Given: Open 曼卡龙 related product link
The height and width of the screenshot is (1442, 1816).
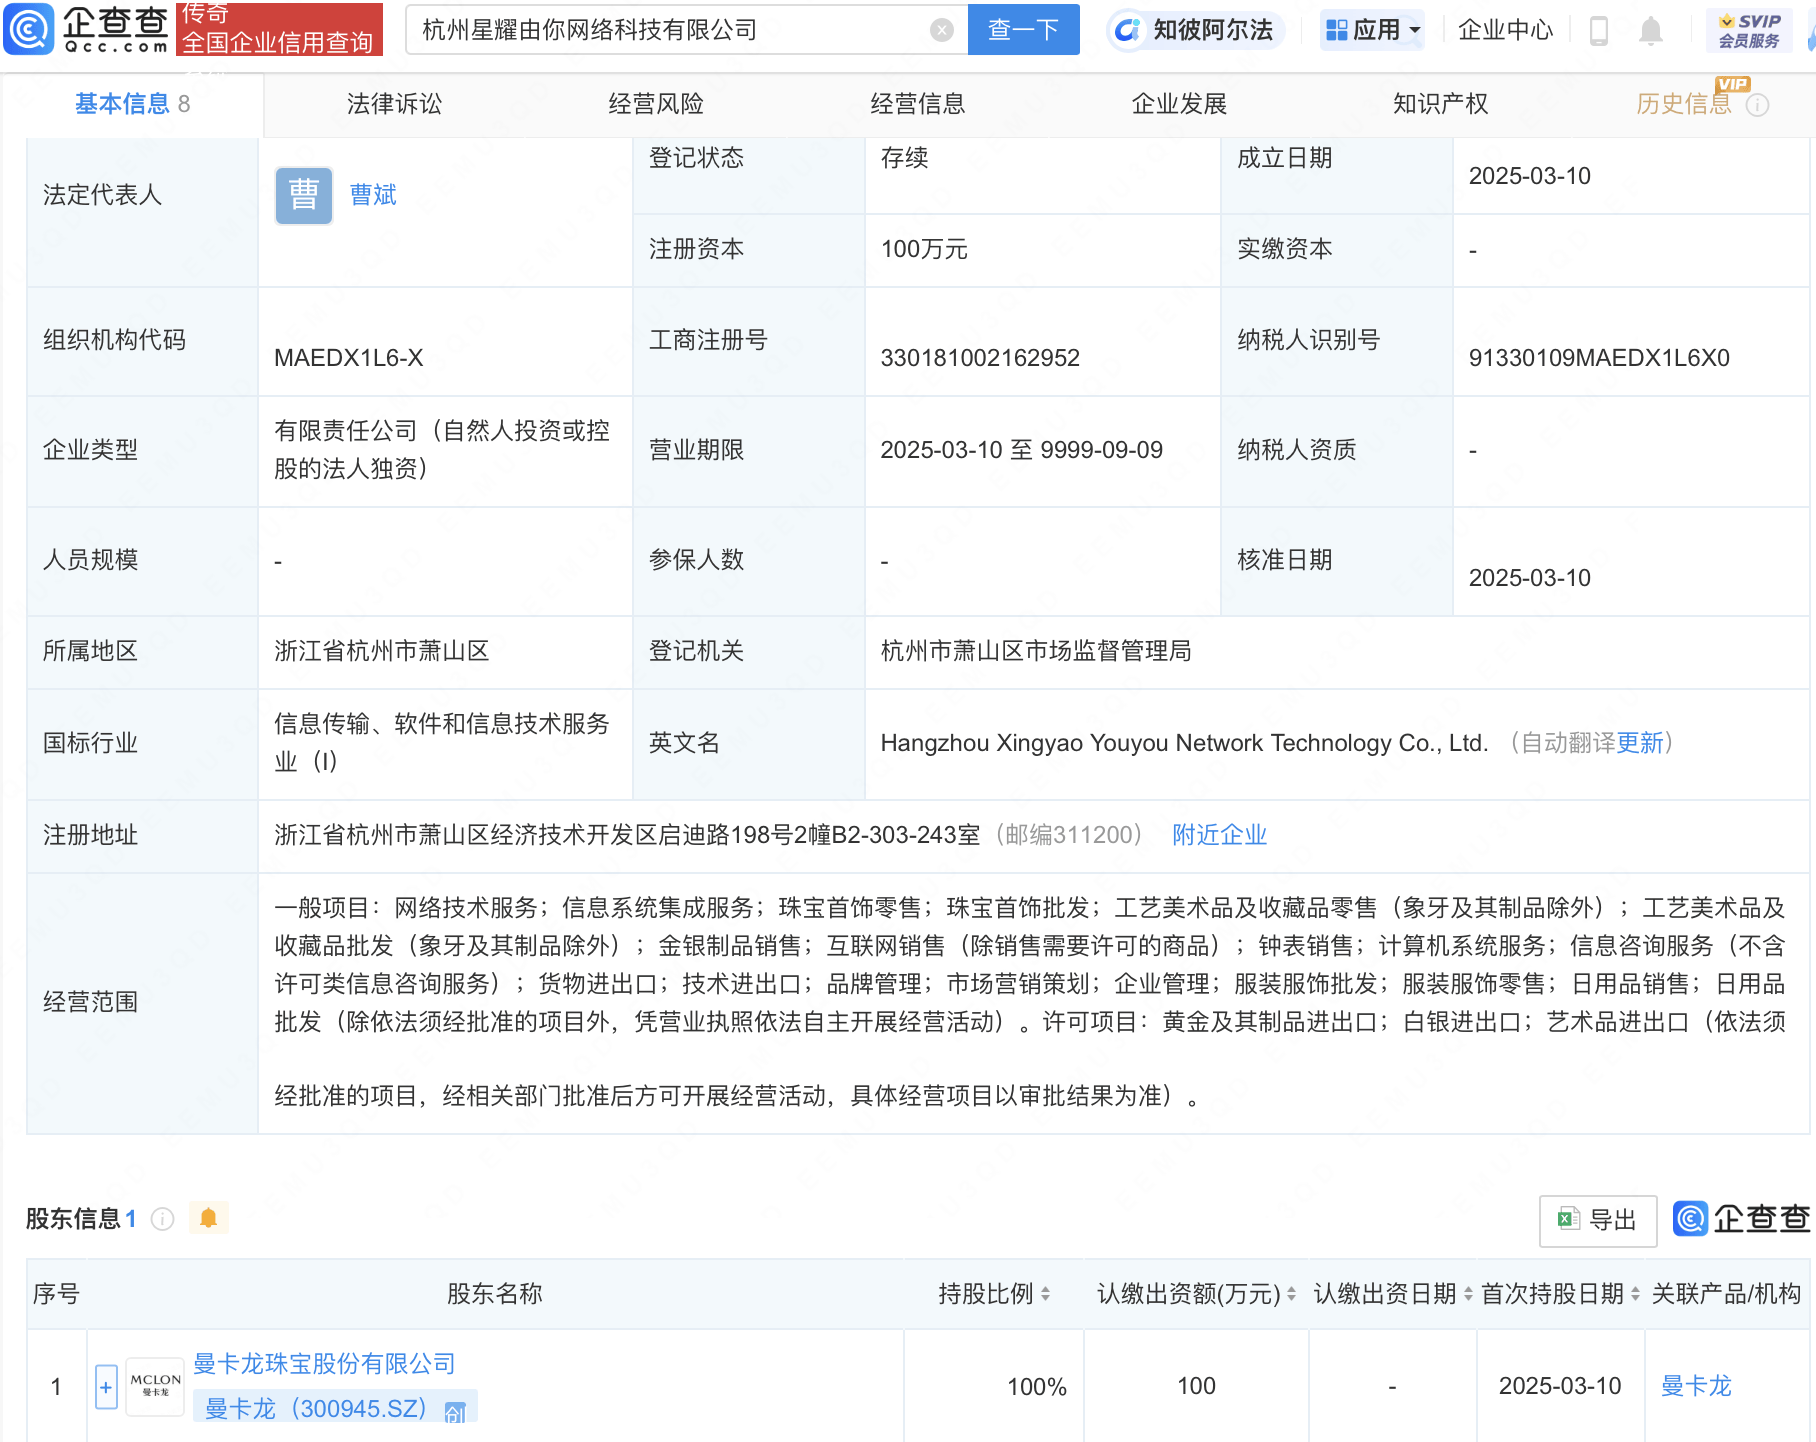Looking at the screenshot, I should coord(1696,1386).
